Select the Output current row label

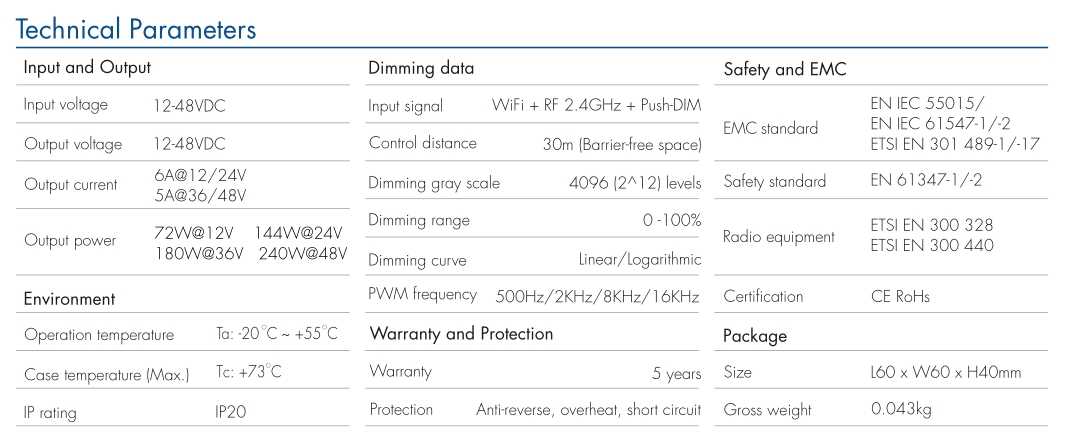click(x=71, y=185)
